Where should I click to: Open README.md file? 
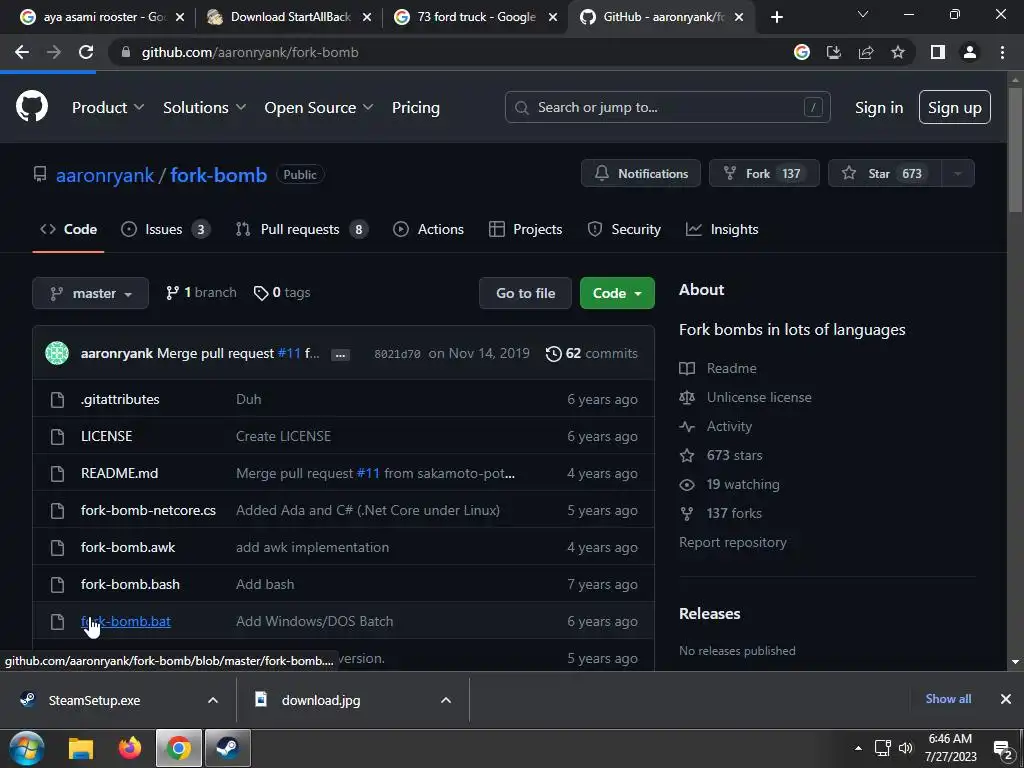click(119, 473)
